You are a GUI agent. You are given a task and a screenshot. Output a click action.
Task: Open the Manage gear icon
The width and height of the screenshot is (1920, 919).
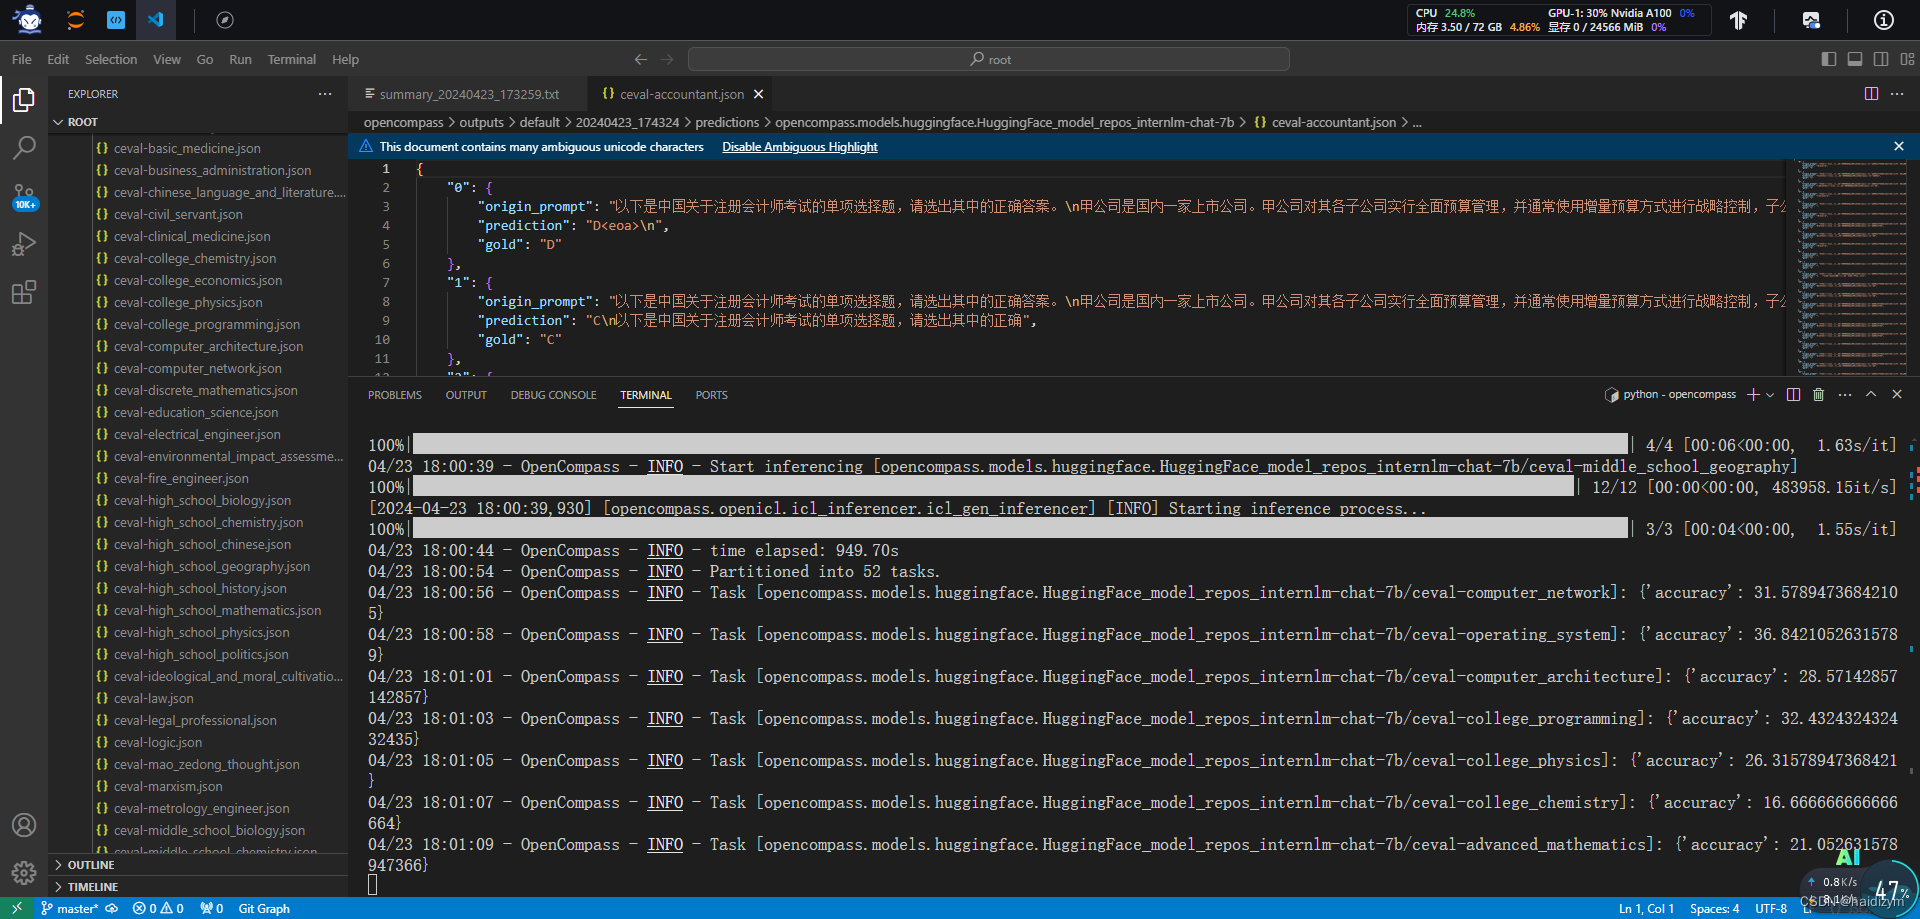click(24, 872)
